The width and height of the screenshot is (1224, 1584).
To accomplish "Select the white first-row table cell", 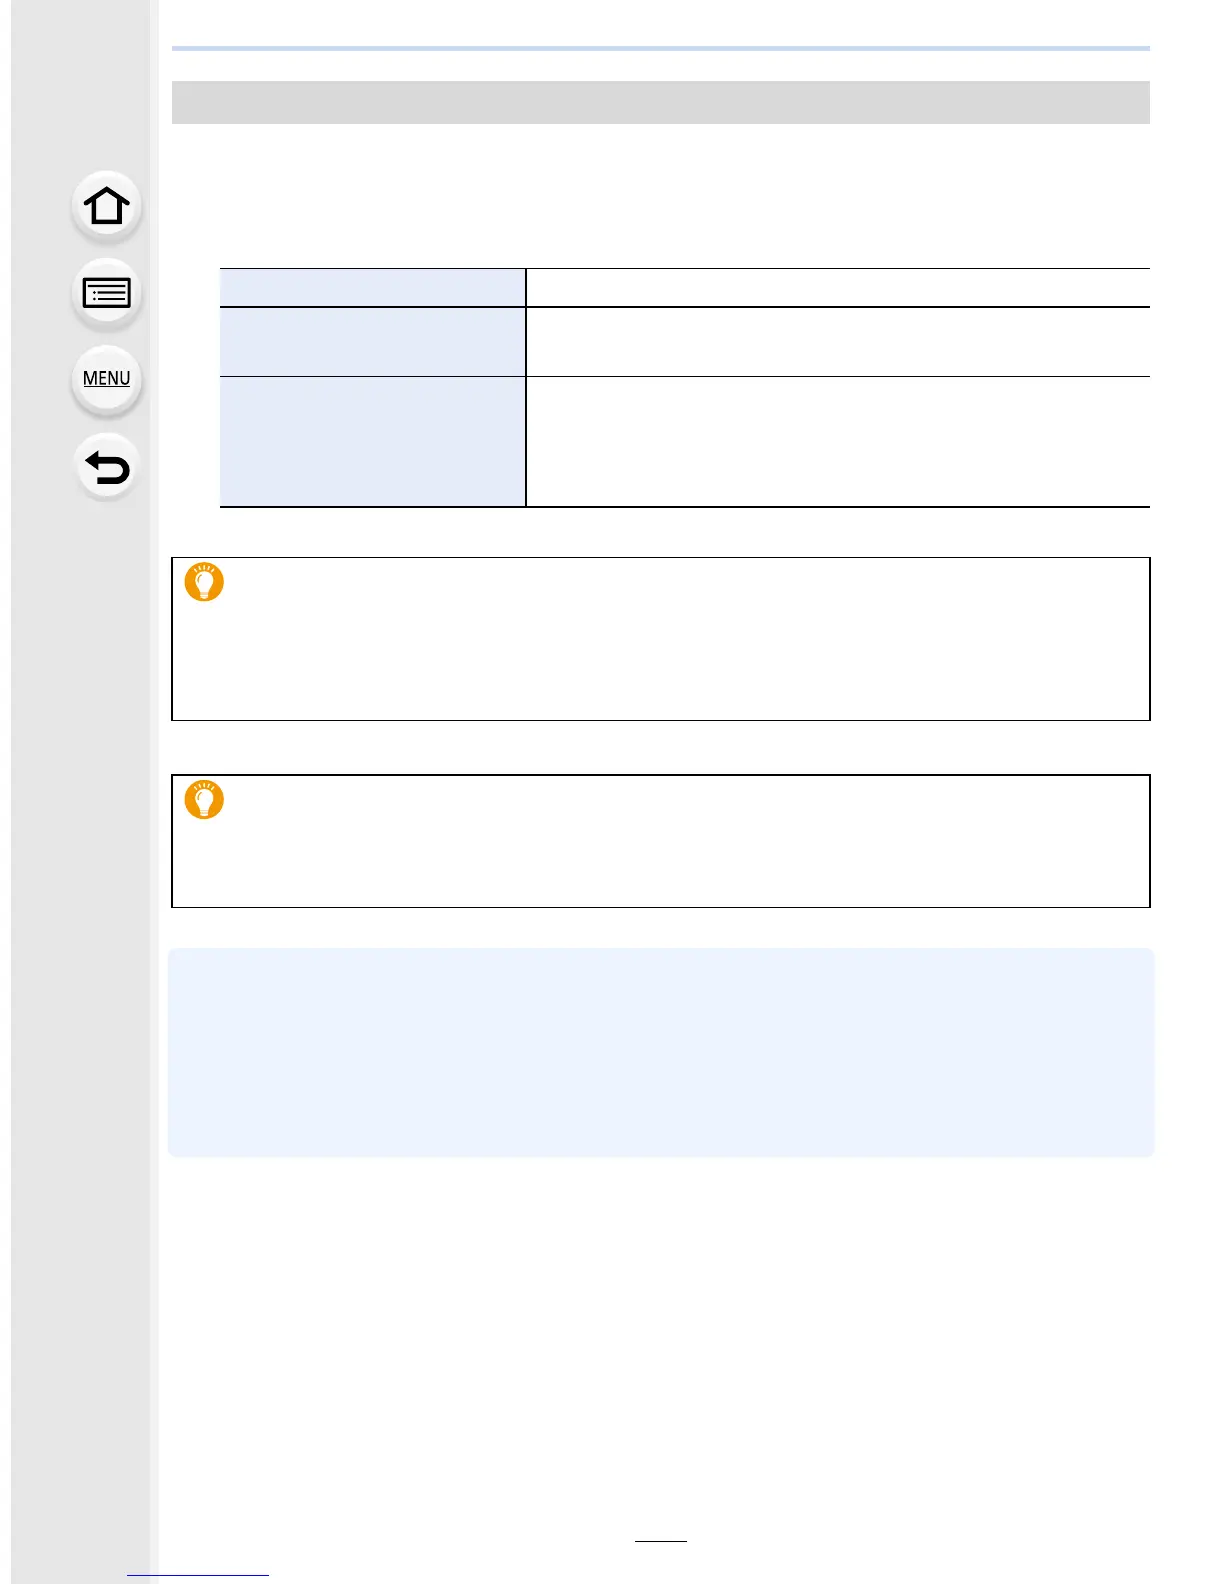I will 838,287.
